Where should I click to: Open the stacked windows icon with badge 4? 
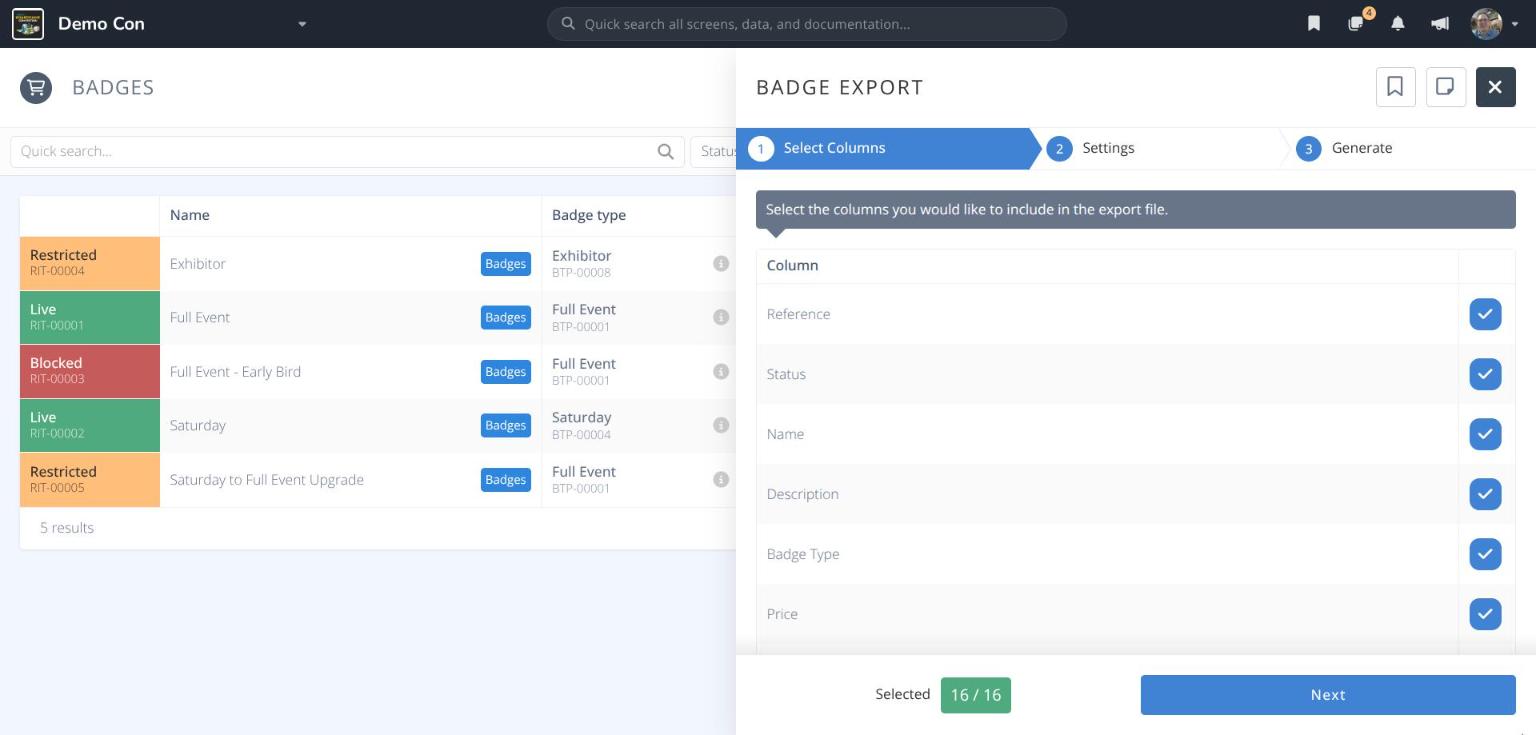[1357, 22]
